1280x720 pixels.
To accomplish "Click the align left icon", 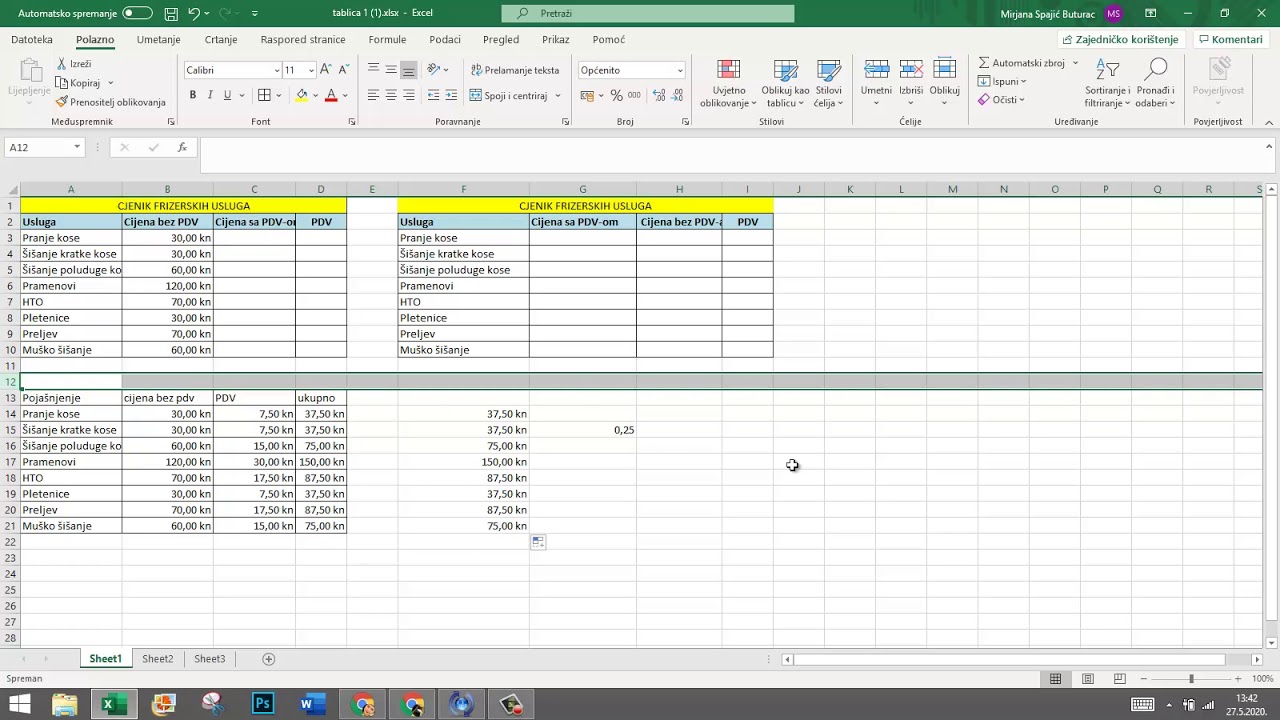I will (x=373, y=95).
